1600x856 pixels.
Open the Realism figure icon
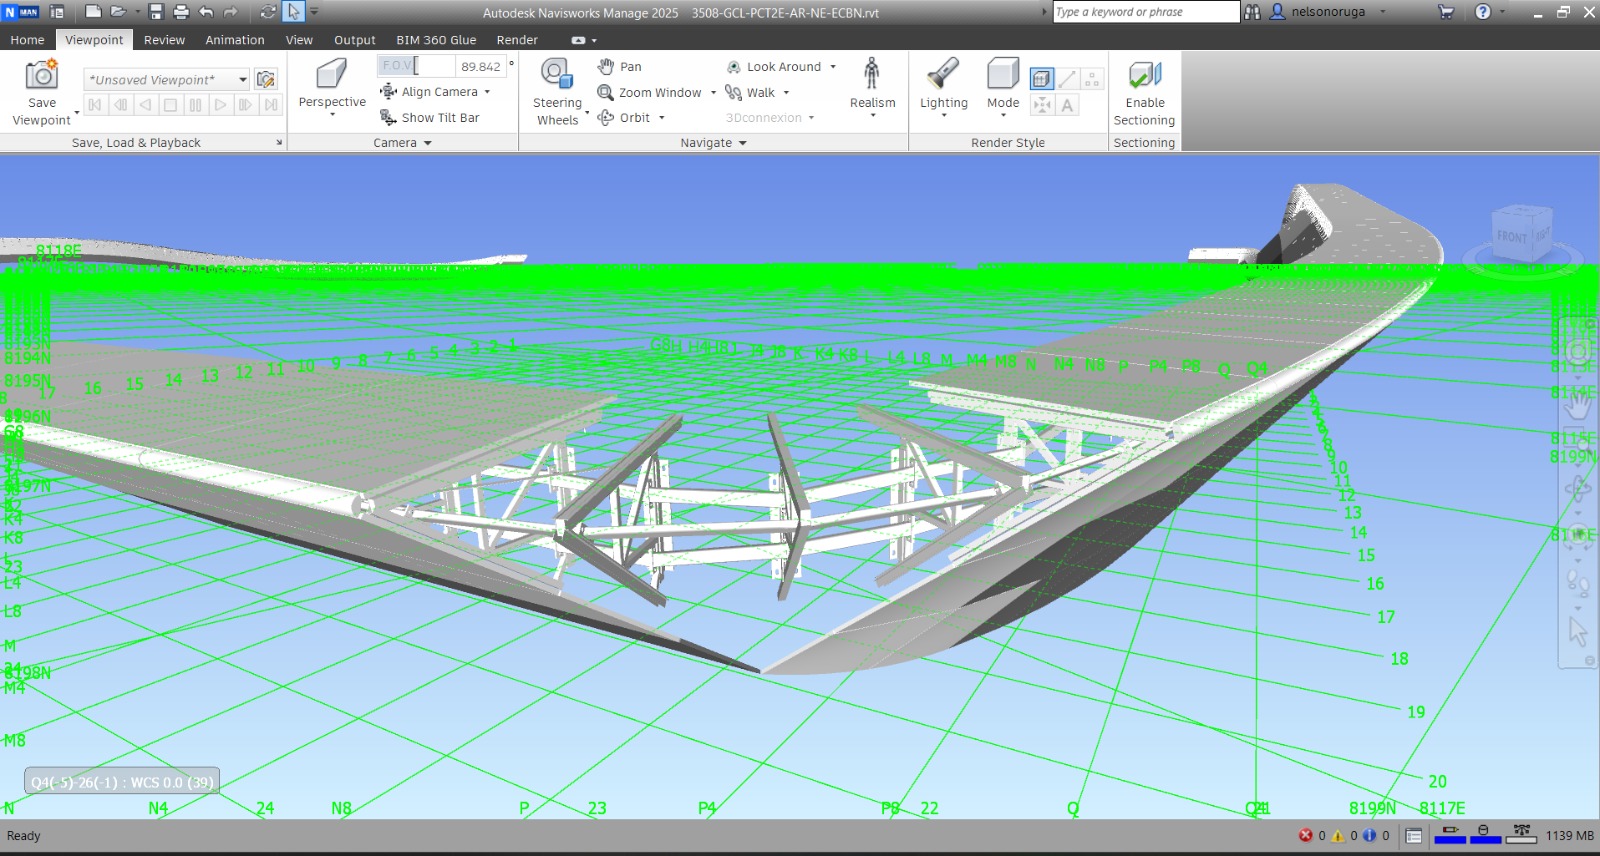pos(872,73)
